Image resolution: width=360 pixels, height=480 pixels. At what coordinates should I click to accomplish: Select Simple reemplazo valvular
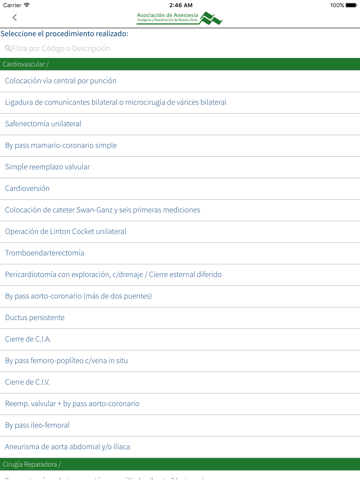point(180,167)
